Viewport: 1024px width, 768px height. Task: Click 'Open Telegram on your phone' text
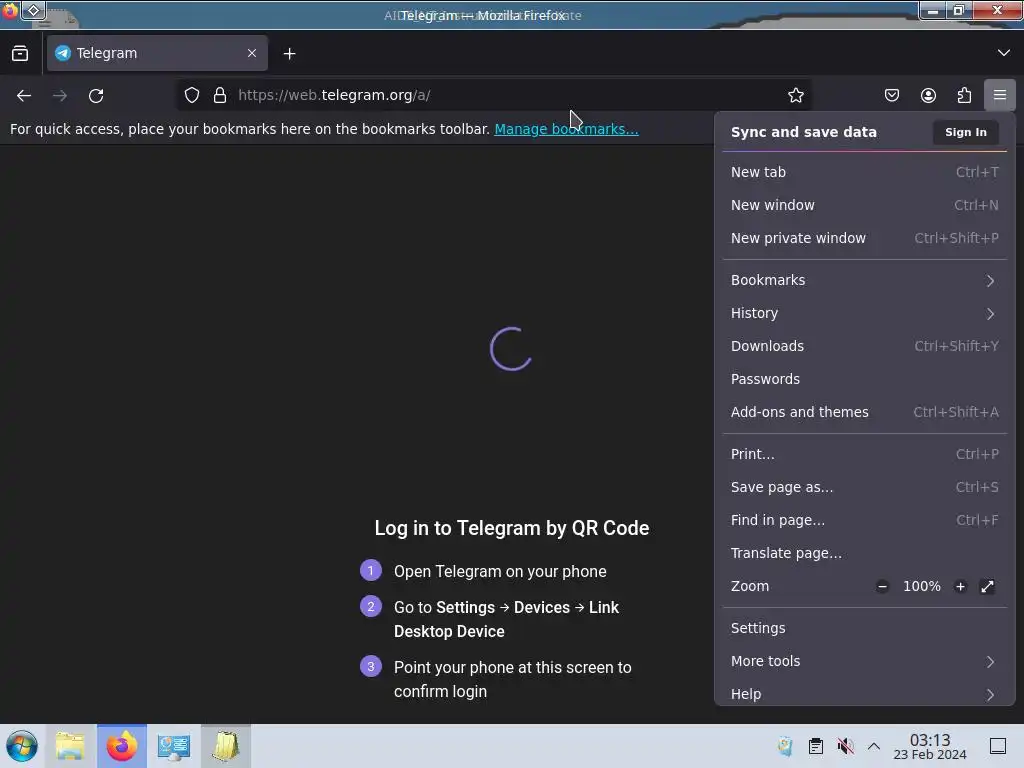pos(500,571)
